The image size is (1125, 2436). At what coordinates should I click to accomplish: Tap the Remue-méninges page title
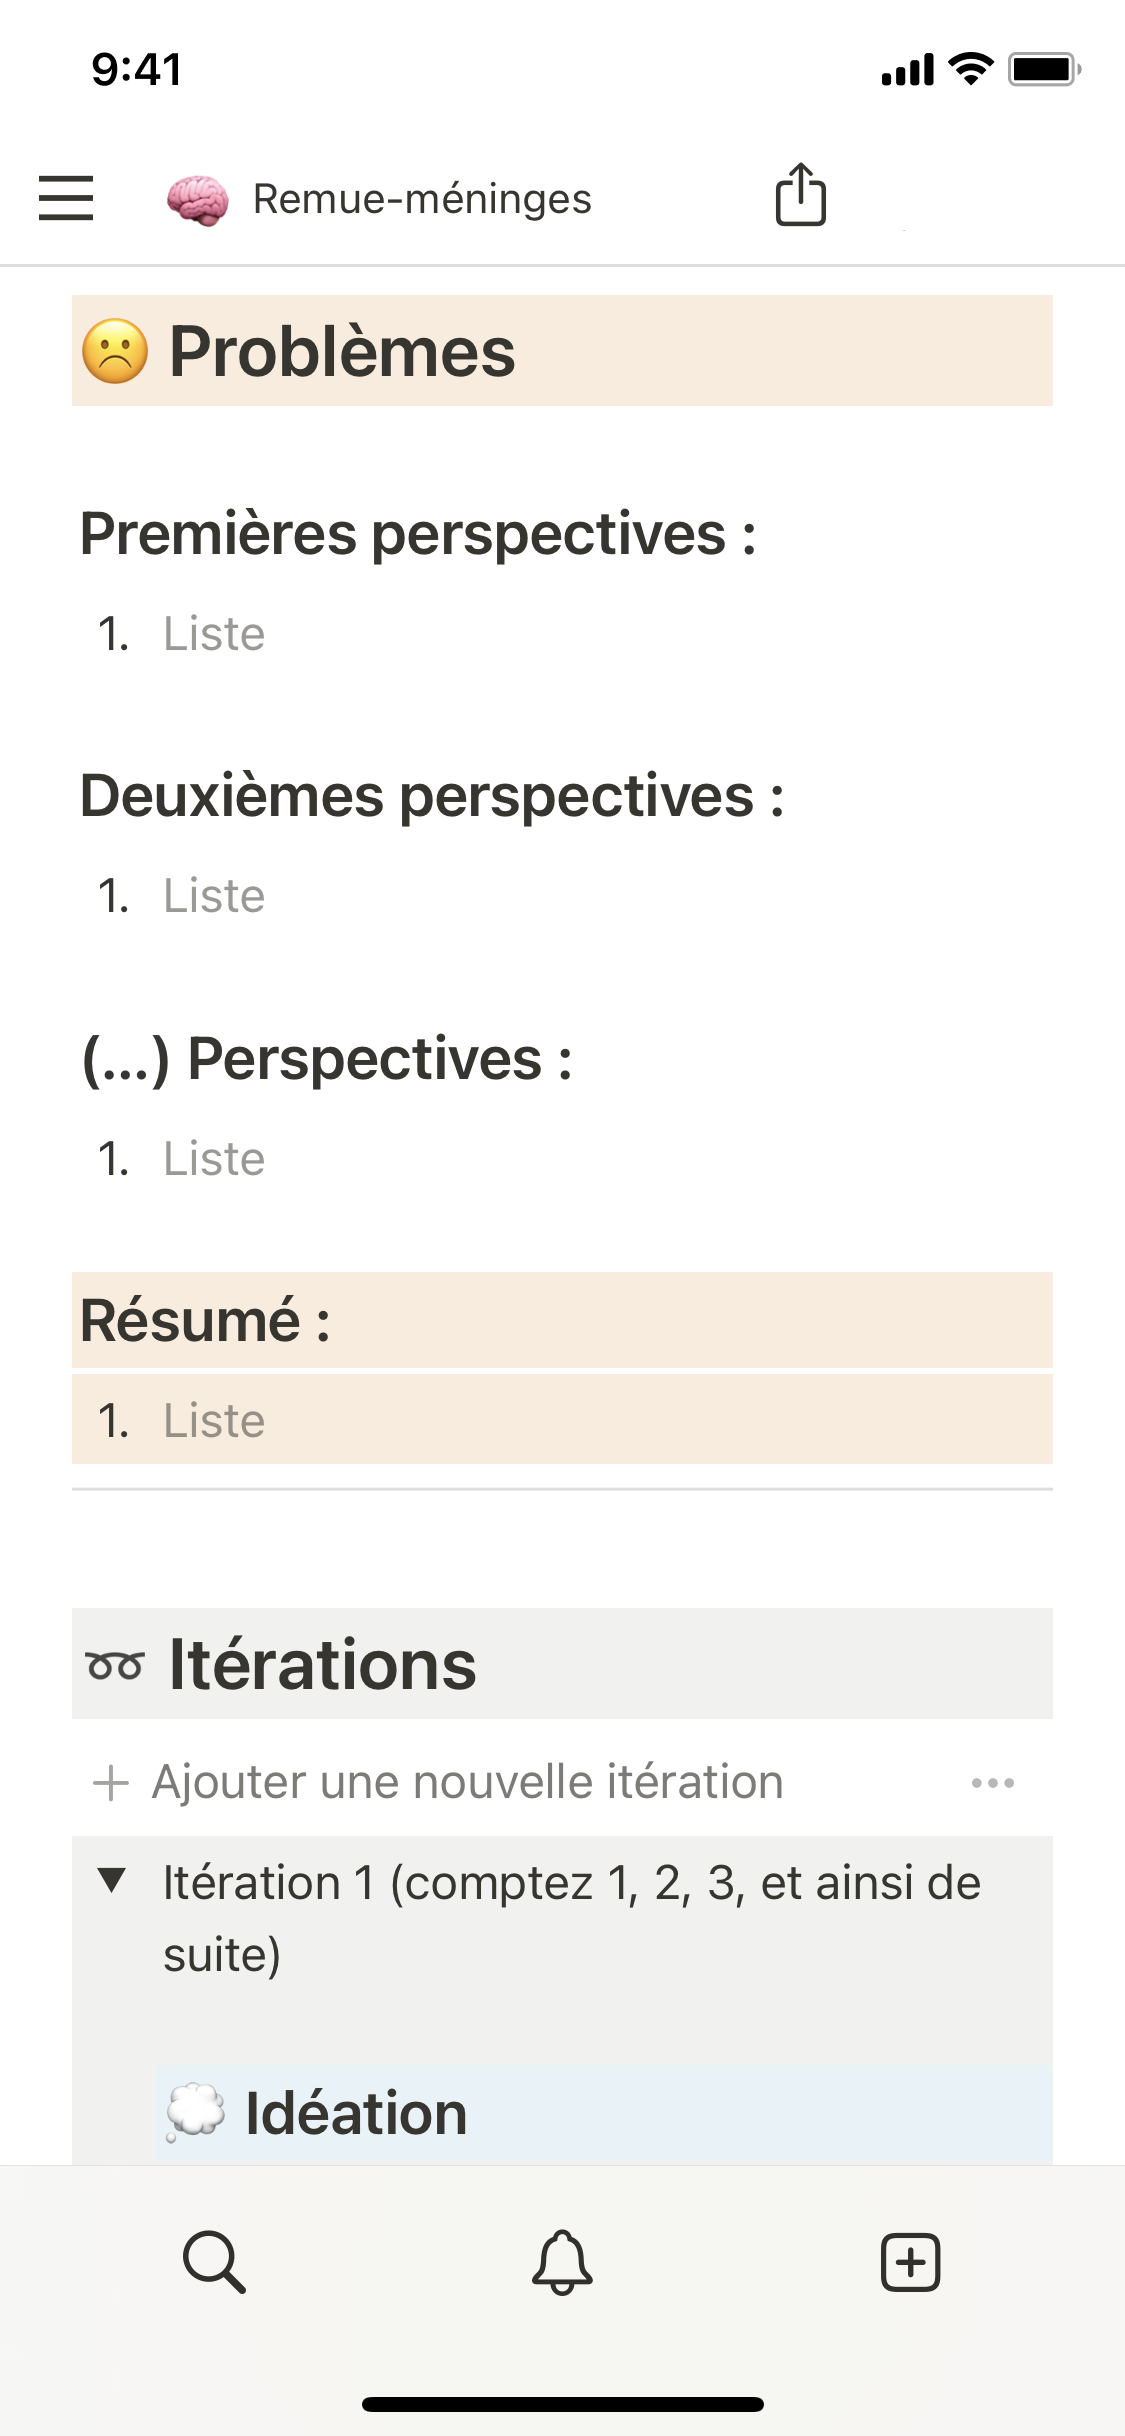(x=422, y=199)
